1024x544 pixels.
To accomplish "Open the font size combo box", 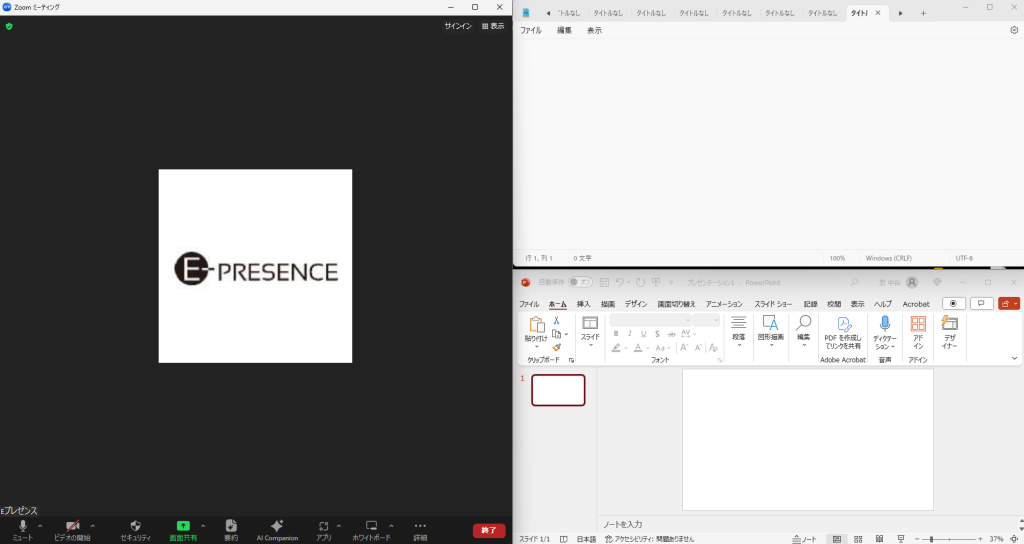I will click(x=706, y=320).
